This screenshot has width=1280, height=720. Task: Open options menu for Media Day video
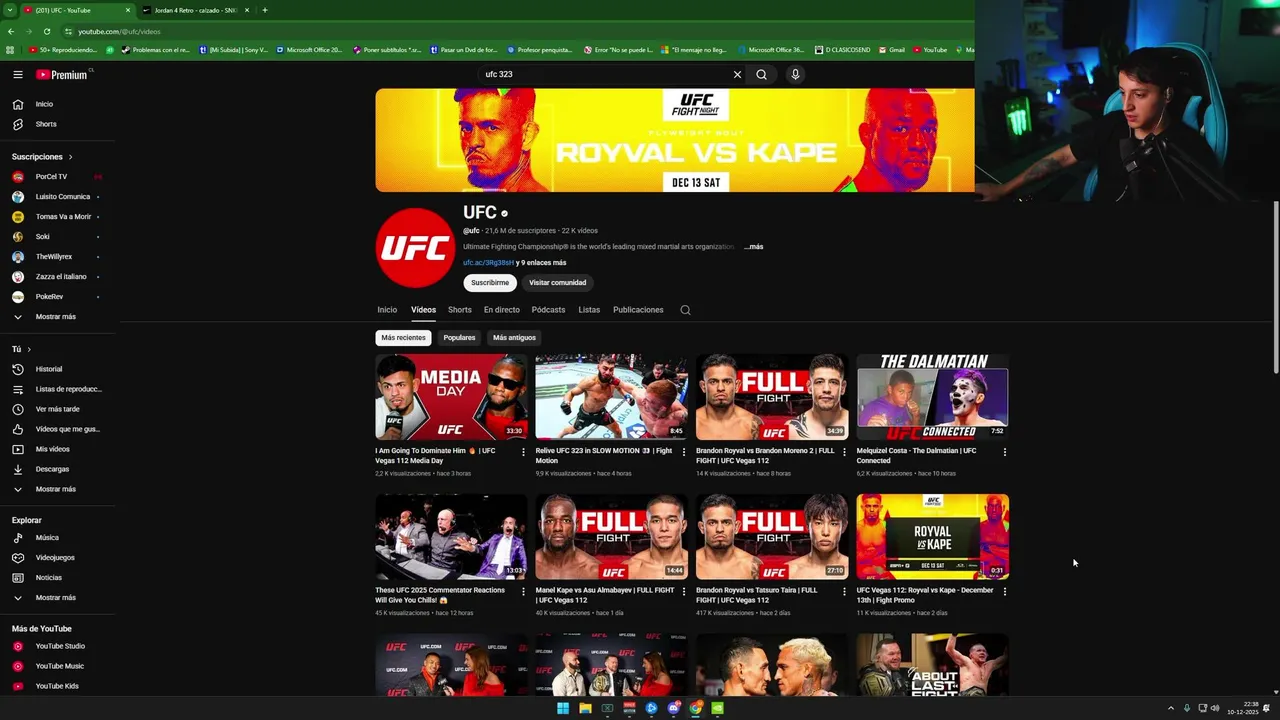523,452
